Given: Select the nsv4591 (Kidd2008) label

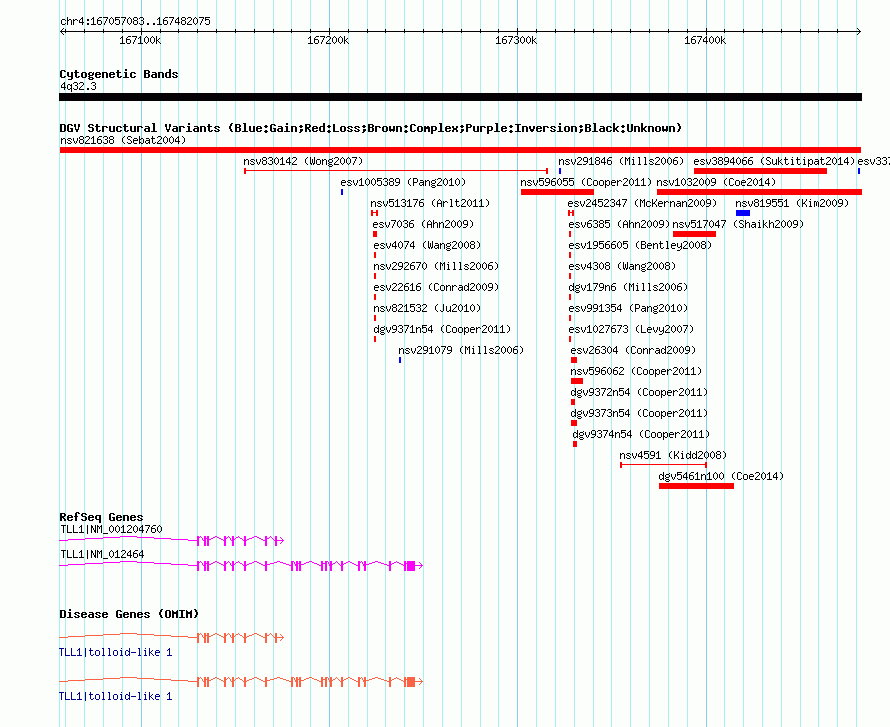Looking at the screenshot, I should [x=673, y=455].
